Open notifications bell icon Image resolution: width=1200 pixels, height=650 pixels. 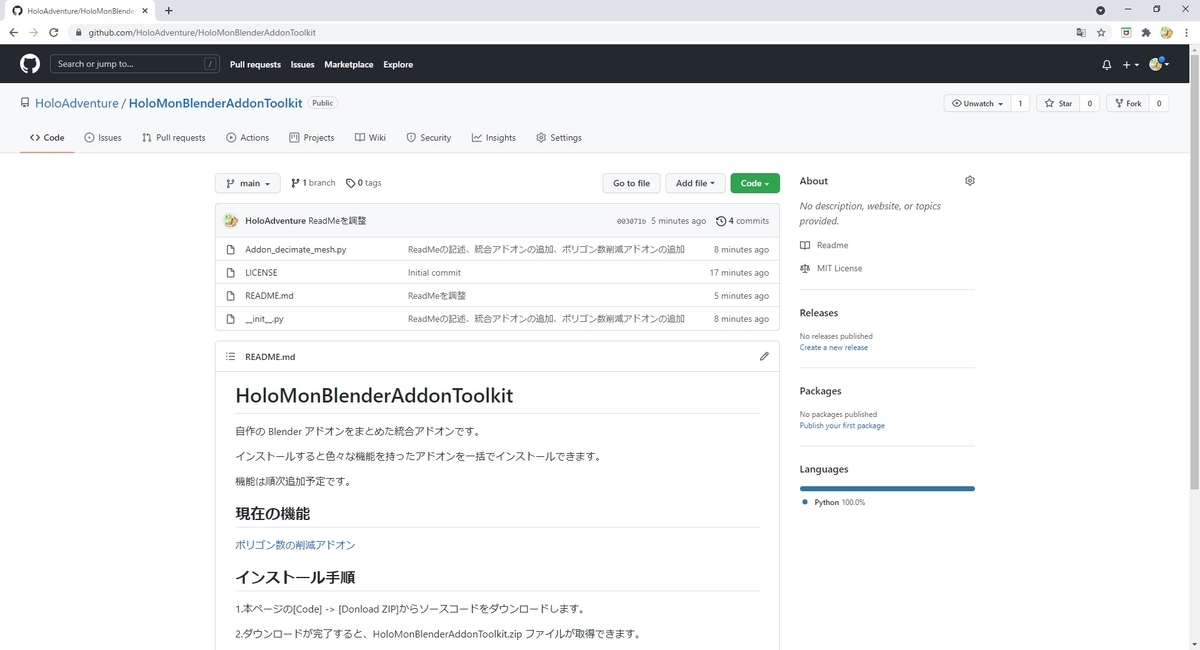point(1106,64)
